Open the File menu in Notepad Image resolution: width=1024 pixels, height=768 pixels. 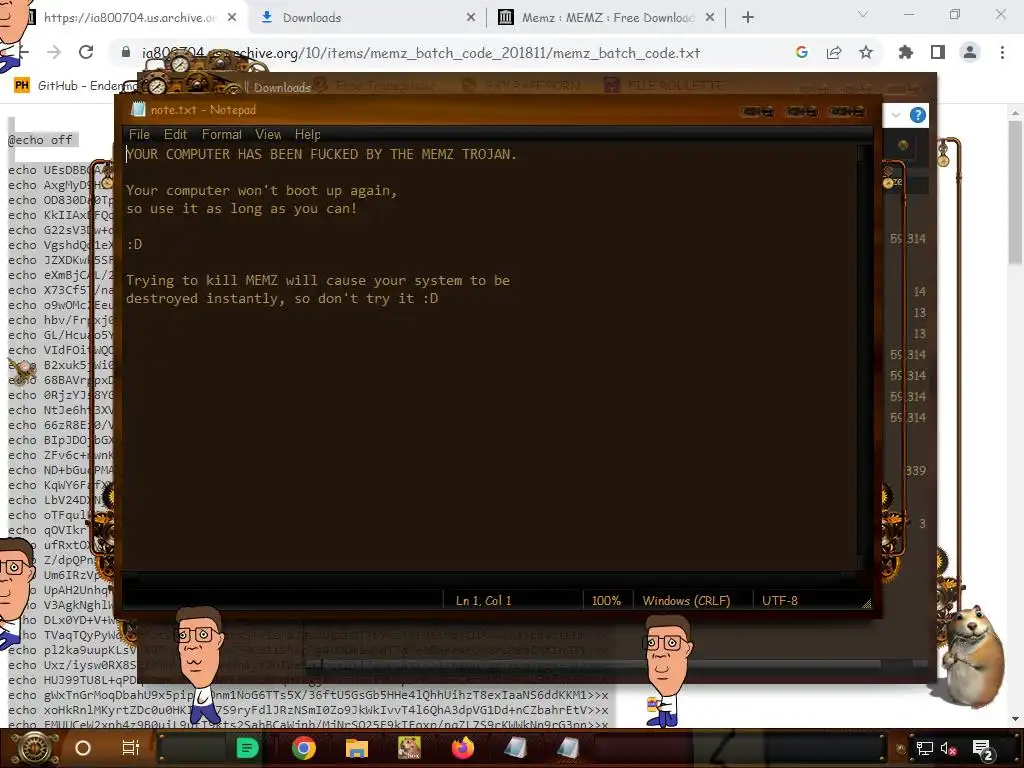pos(139,135)
